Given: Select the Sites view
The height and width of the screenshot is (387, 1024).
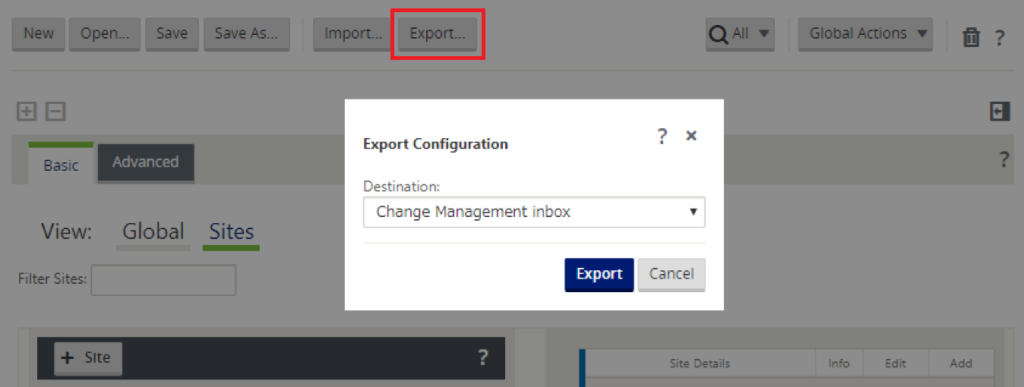Looking at the screenshot, I should click(231, 232).
